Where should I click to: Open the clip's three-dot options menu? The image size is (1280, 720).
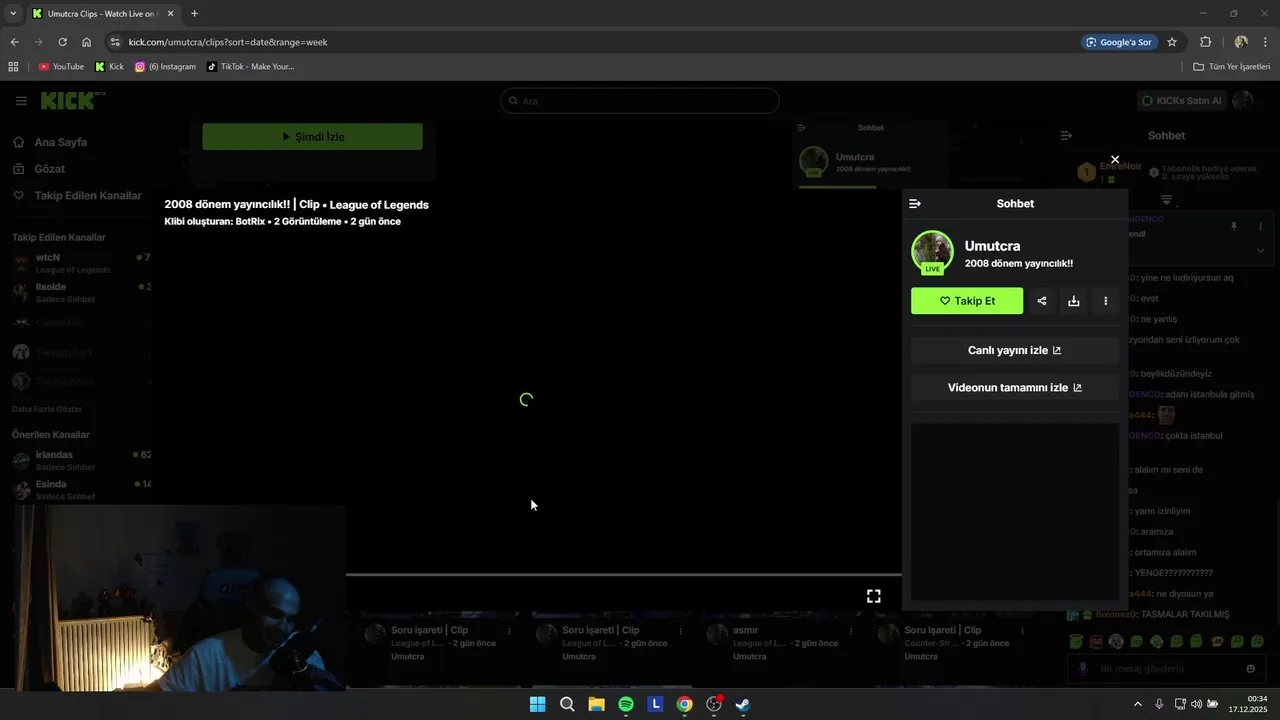[1105, 301]
